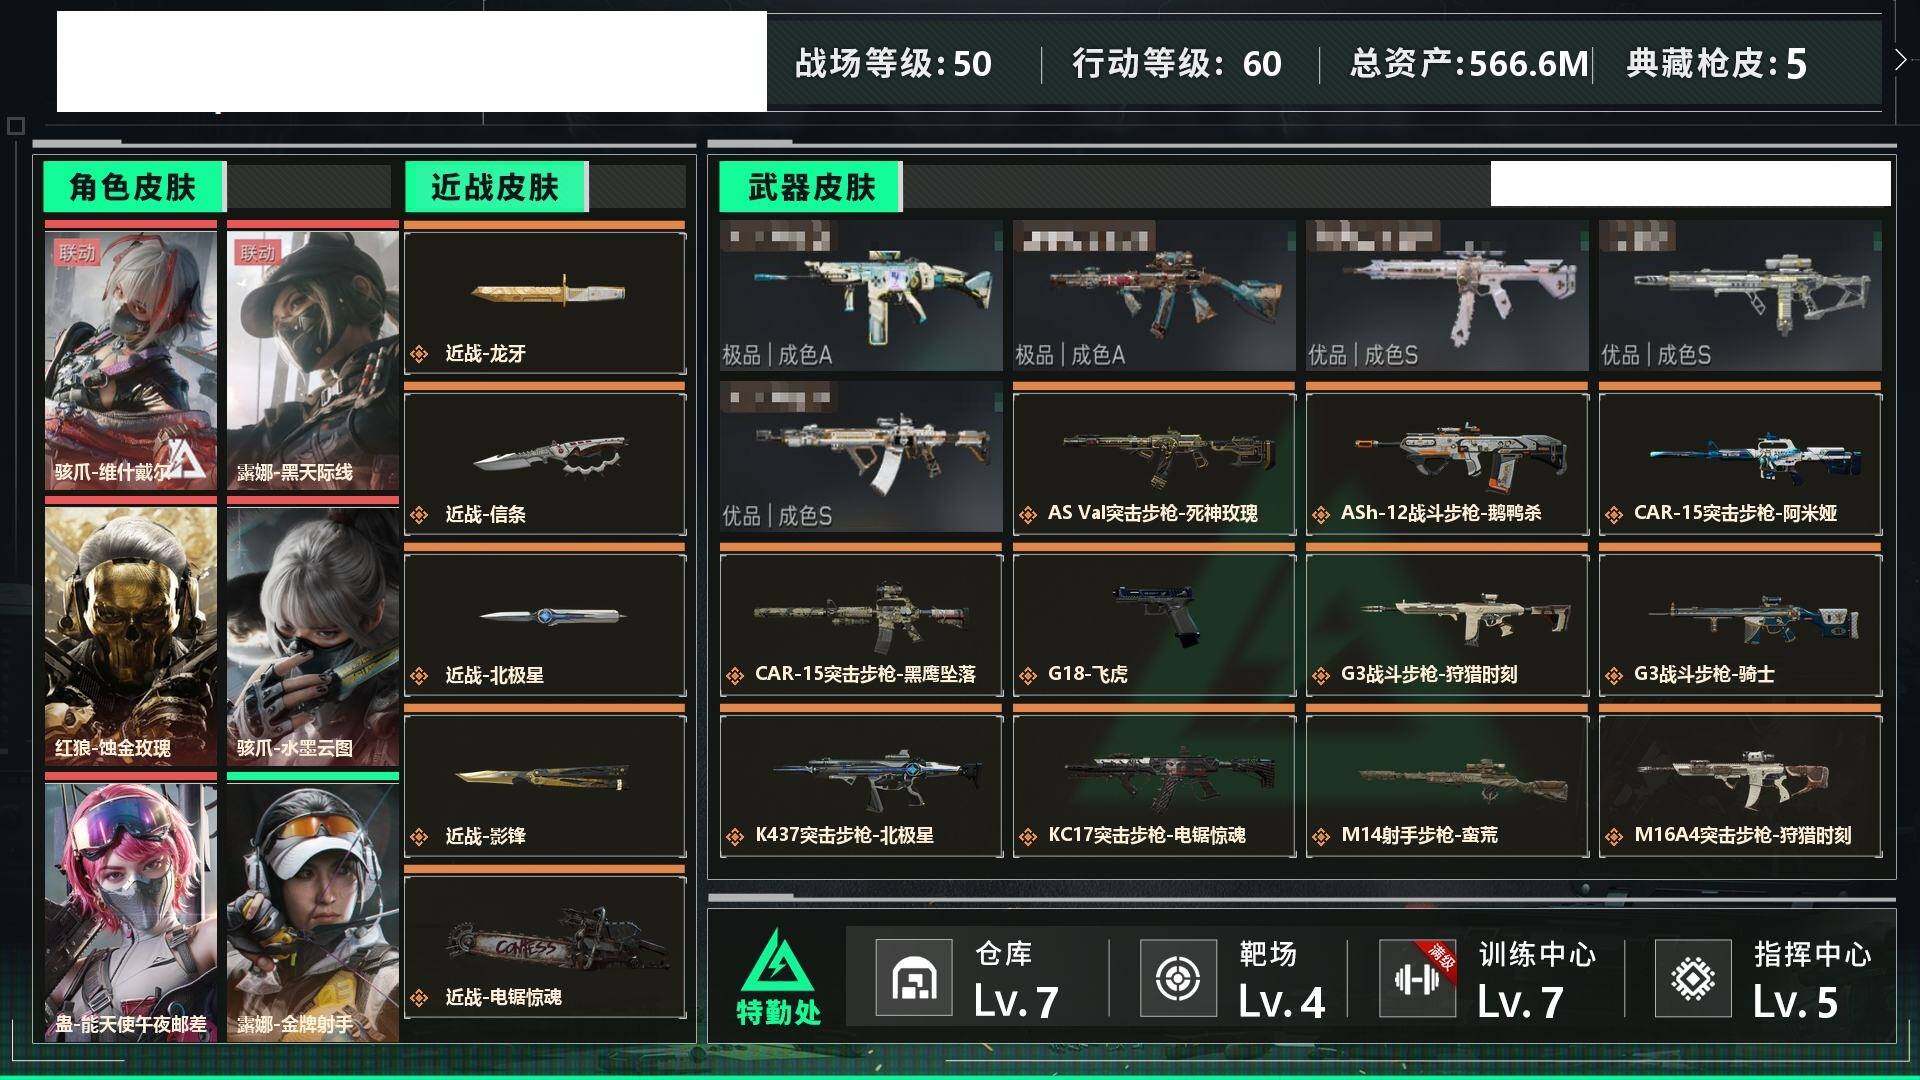Open the 角色皮肤 tab header
This screenshot has width=1920, height=1080.
click(134, 187)
